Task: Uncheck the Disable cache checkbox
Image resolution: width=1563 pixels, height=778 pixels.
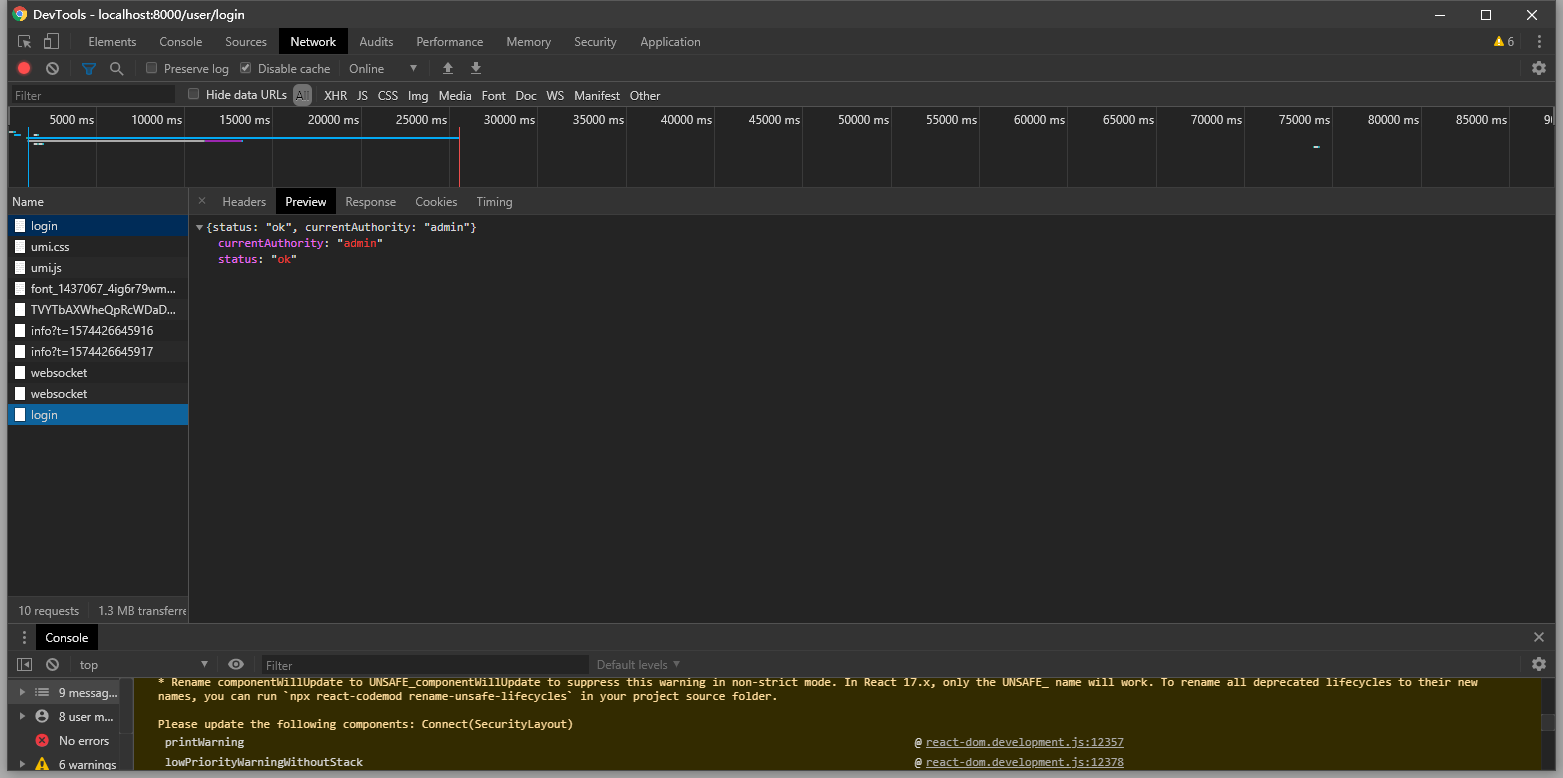Action: coord(246,68)
